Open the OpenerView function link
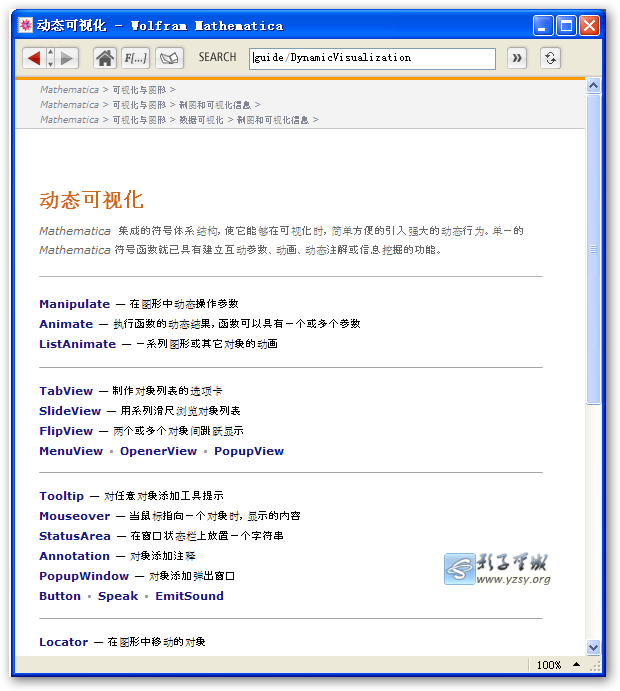 158,451
